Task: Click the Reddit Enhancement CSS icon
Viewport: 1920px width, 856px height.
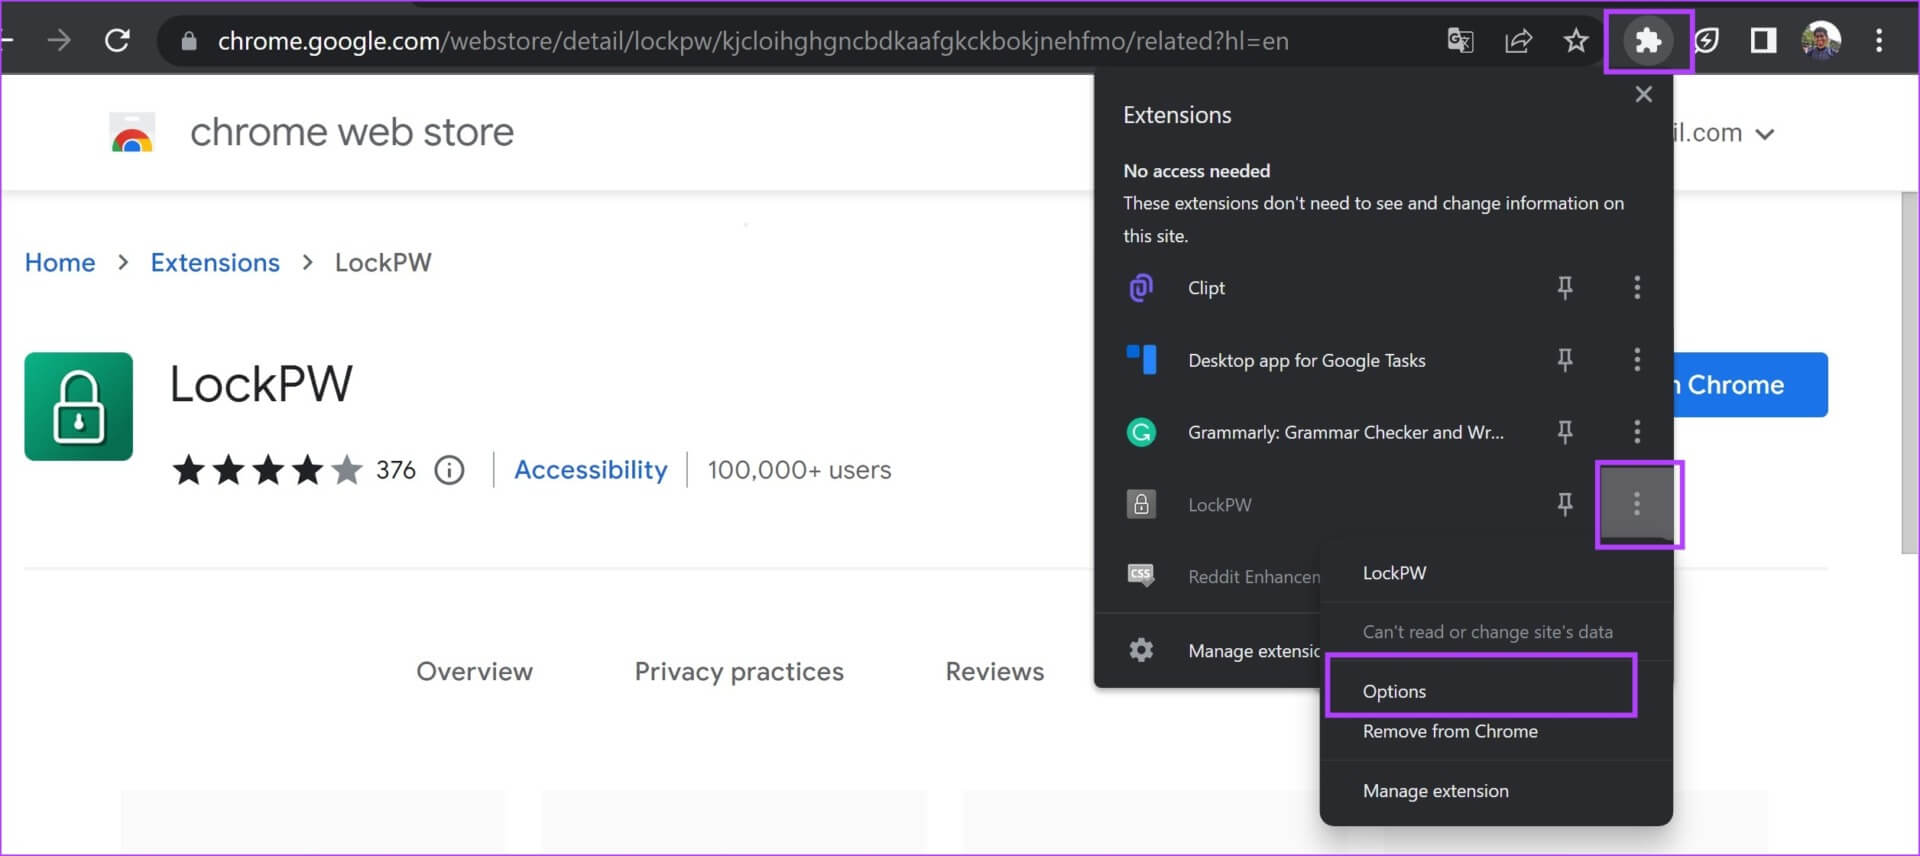Action: point(1141,575)
